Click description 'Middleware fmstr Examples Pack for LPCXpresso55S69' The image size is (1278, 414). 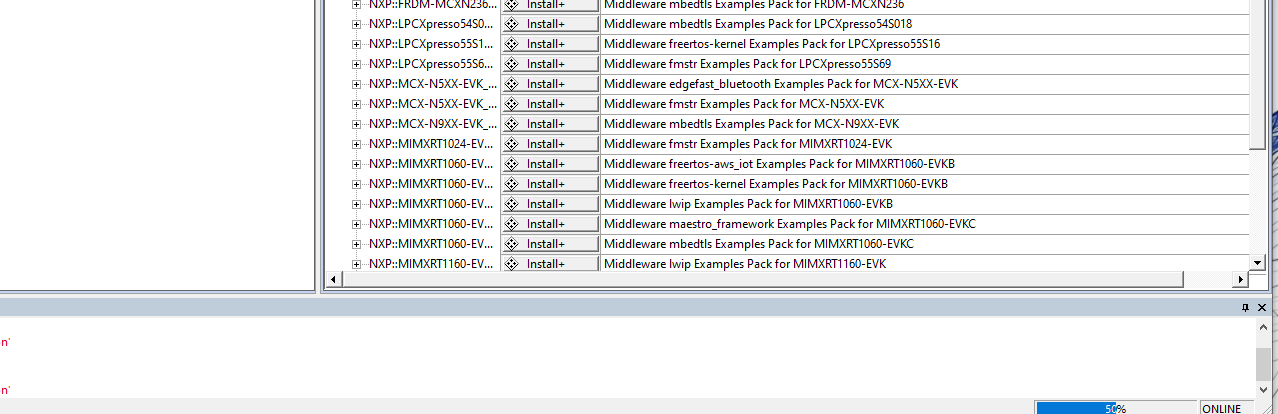click(x=747, y=64)
